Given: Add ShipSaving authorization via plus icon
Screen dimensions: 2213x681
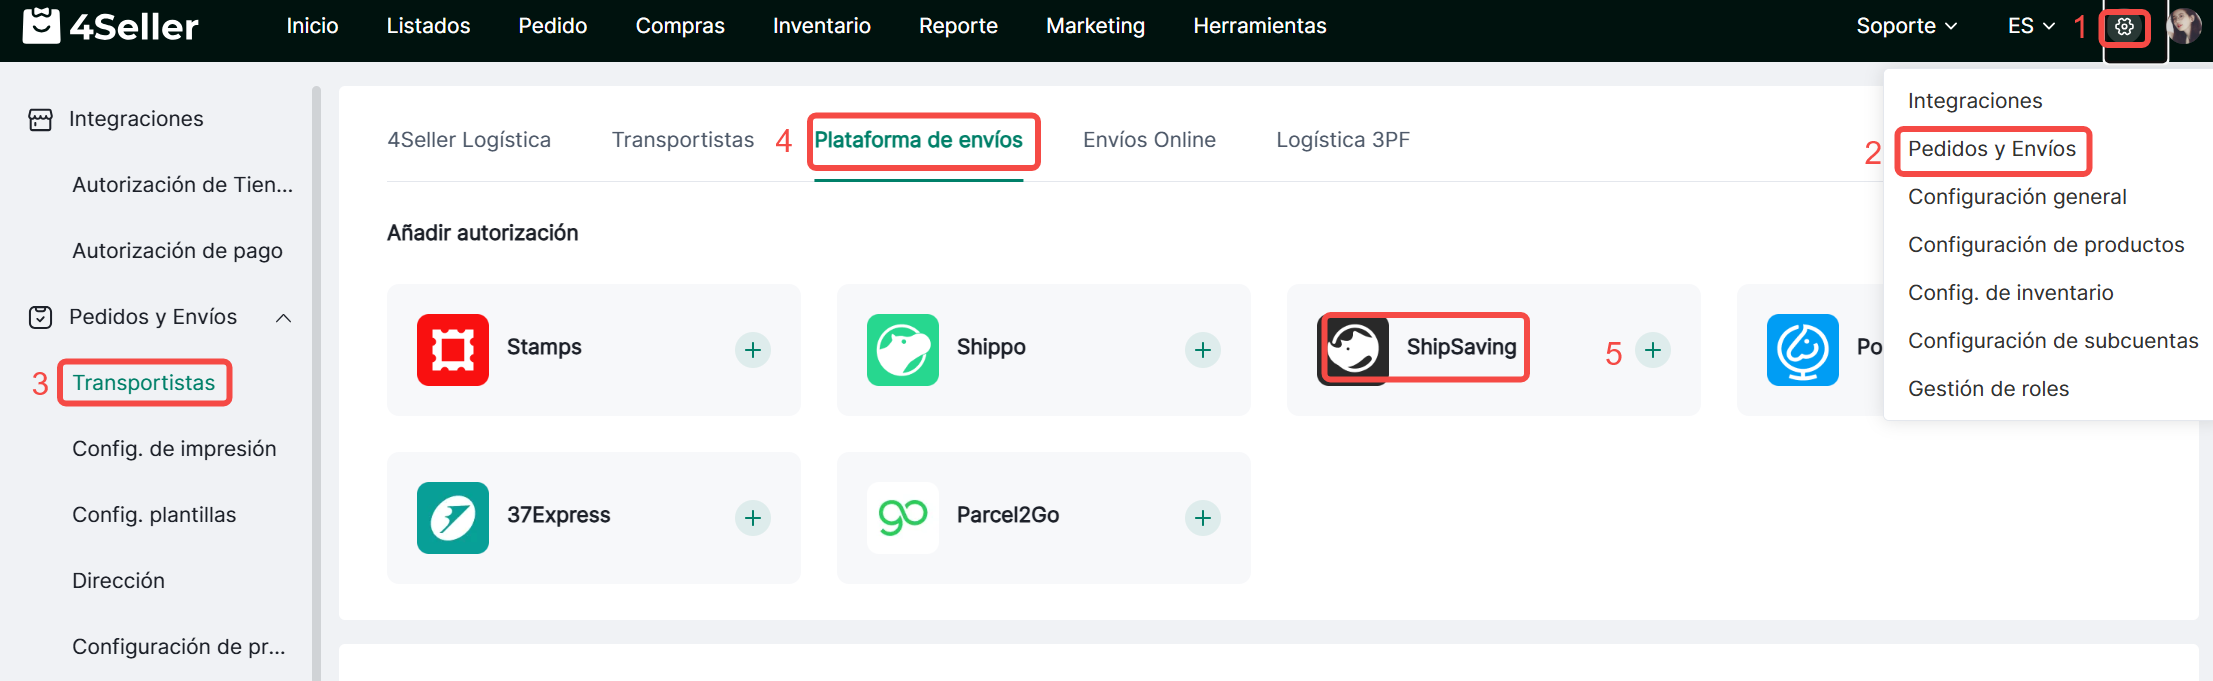Looking at the screenshot, I should [1653, 350].
